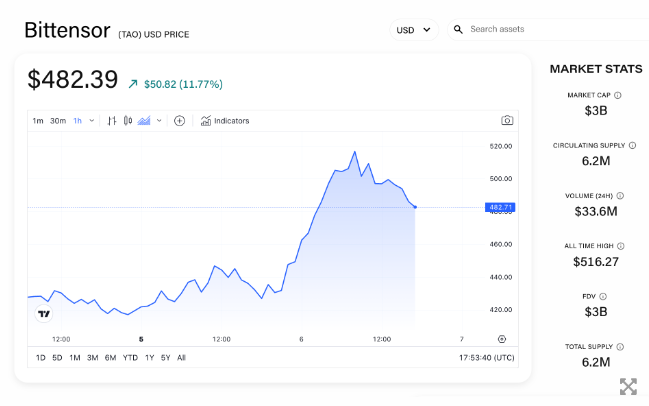Click the 520.00 price axis label
Image resolution: width=649 pixels, height=406 pixels.
click(x=501, y=146)
